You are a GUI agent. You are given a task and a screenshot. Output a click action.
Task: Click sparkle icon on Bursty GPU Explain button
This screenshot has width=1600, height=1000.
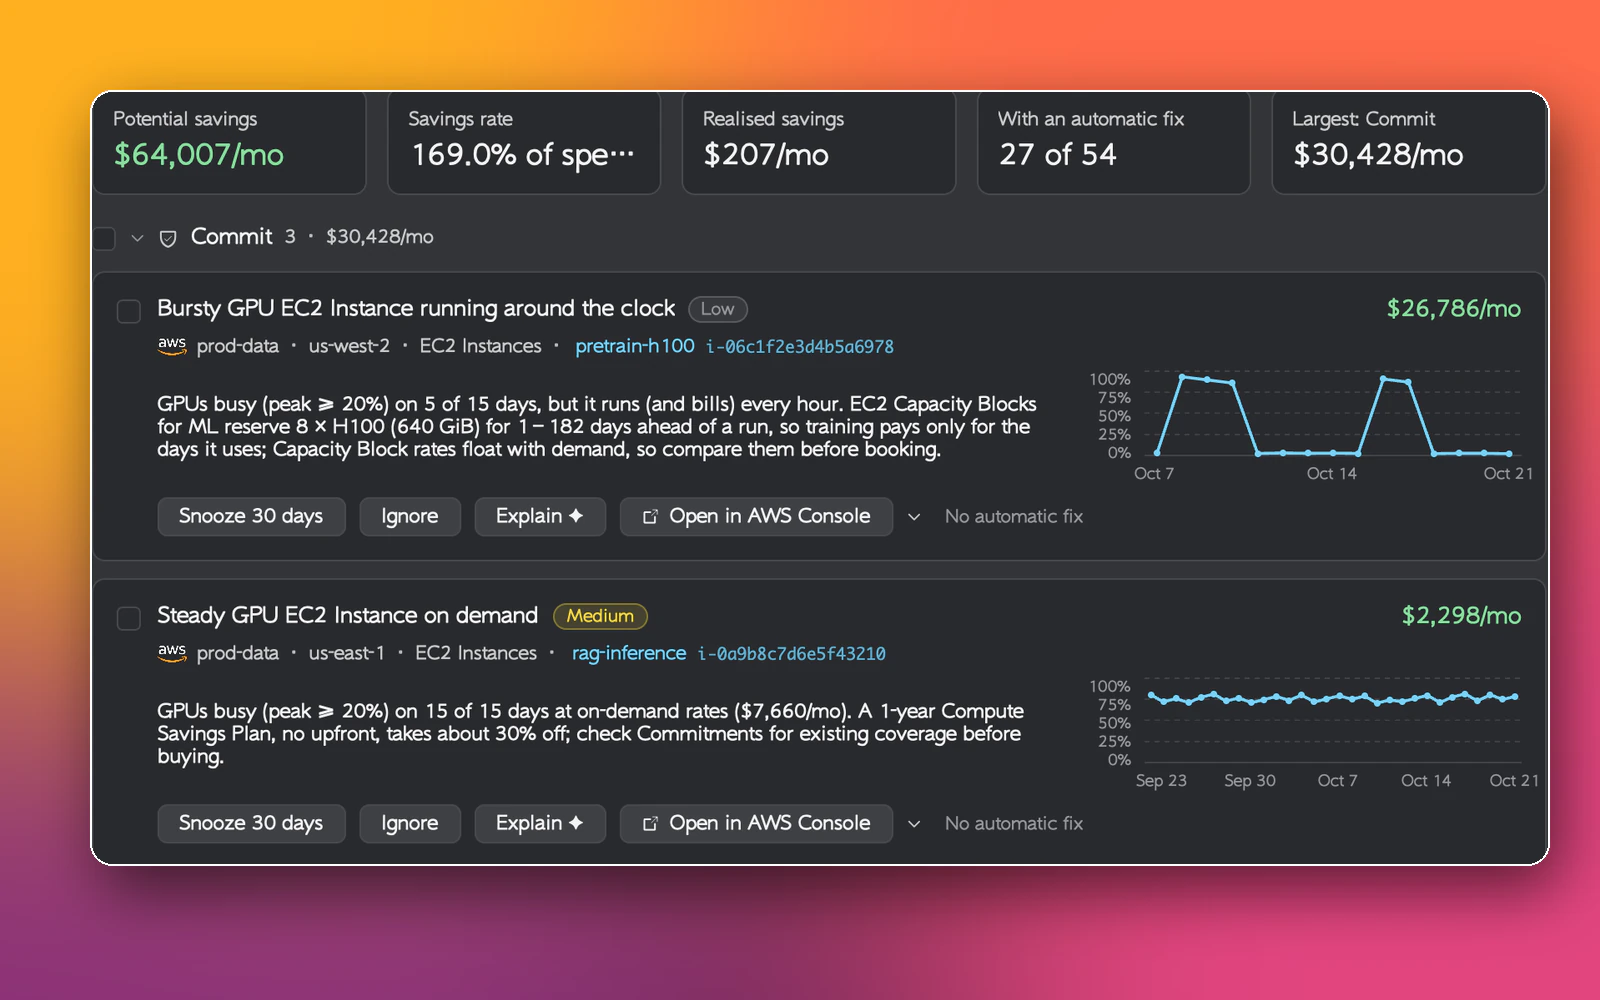click(576, 516)
